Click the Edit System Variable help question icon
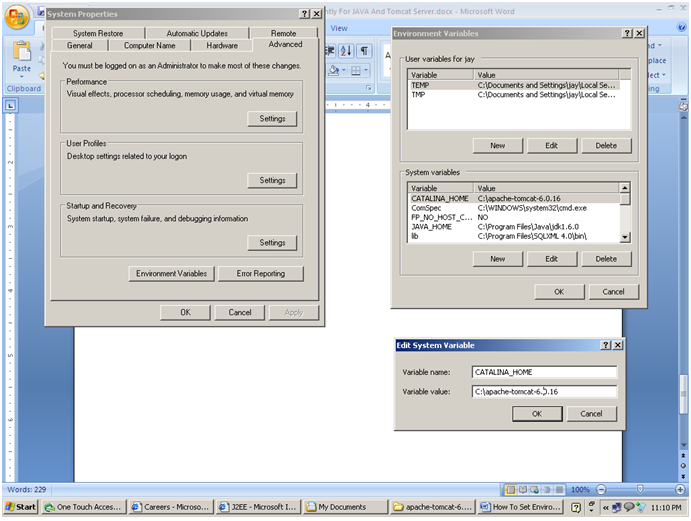The height and width of the screenshot is (521, 691). pyautogui.click(x=606, y=345)
